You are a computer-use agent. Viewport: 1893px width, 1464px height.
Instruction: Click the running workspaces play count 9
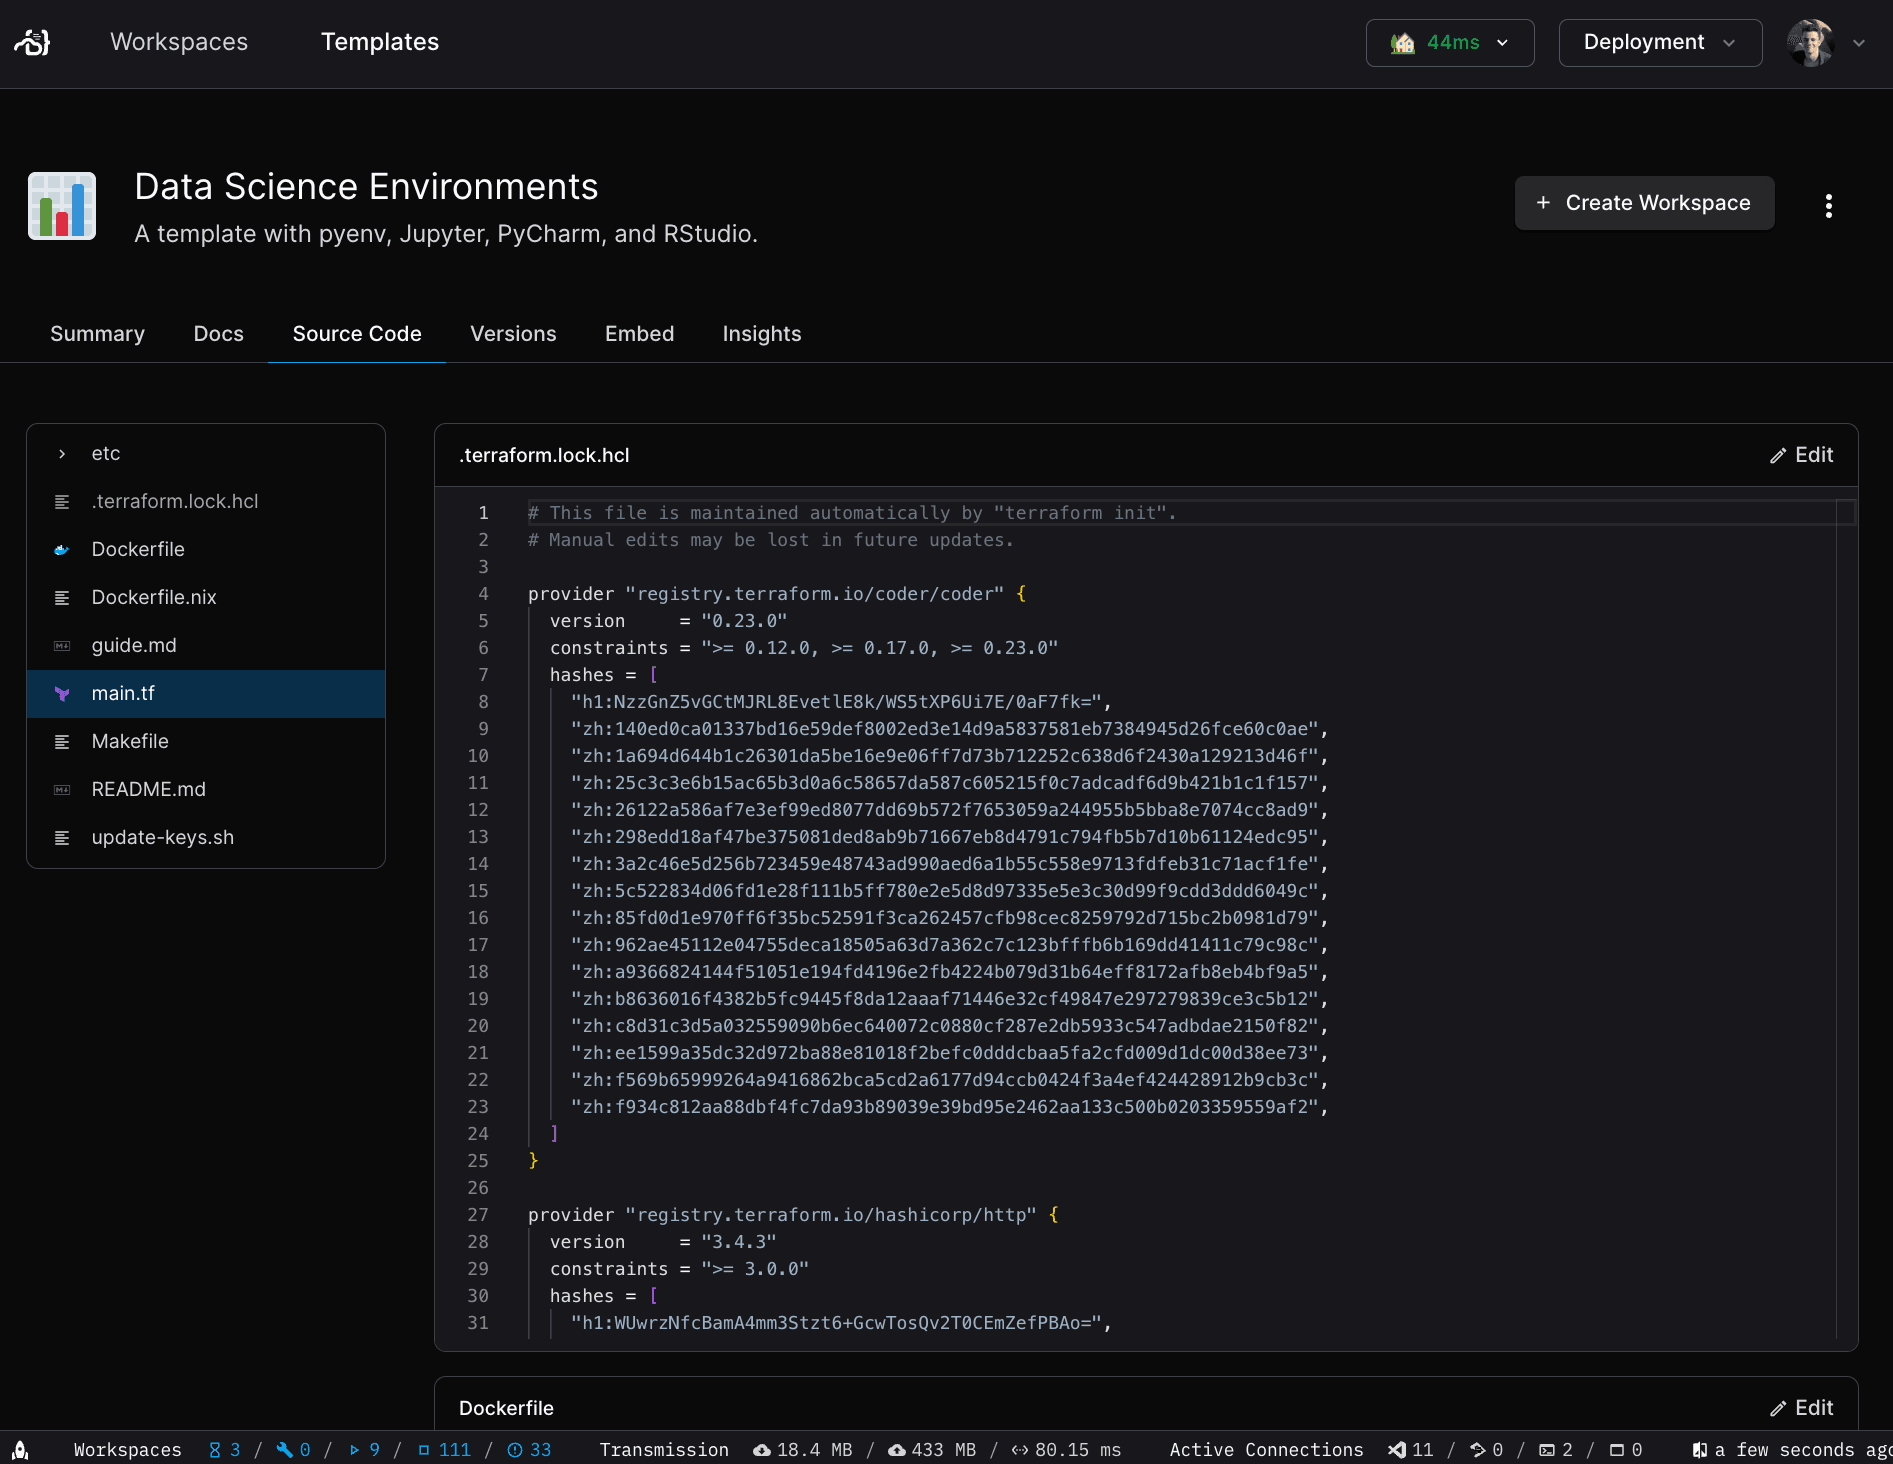(x=364, y=1450)
